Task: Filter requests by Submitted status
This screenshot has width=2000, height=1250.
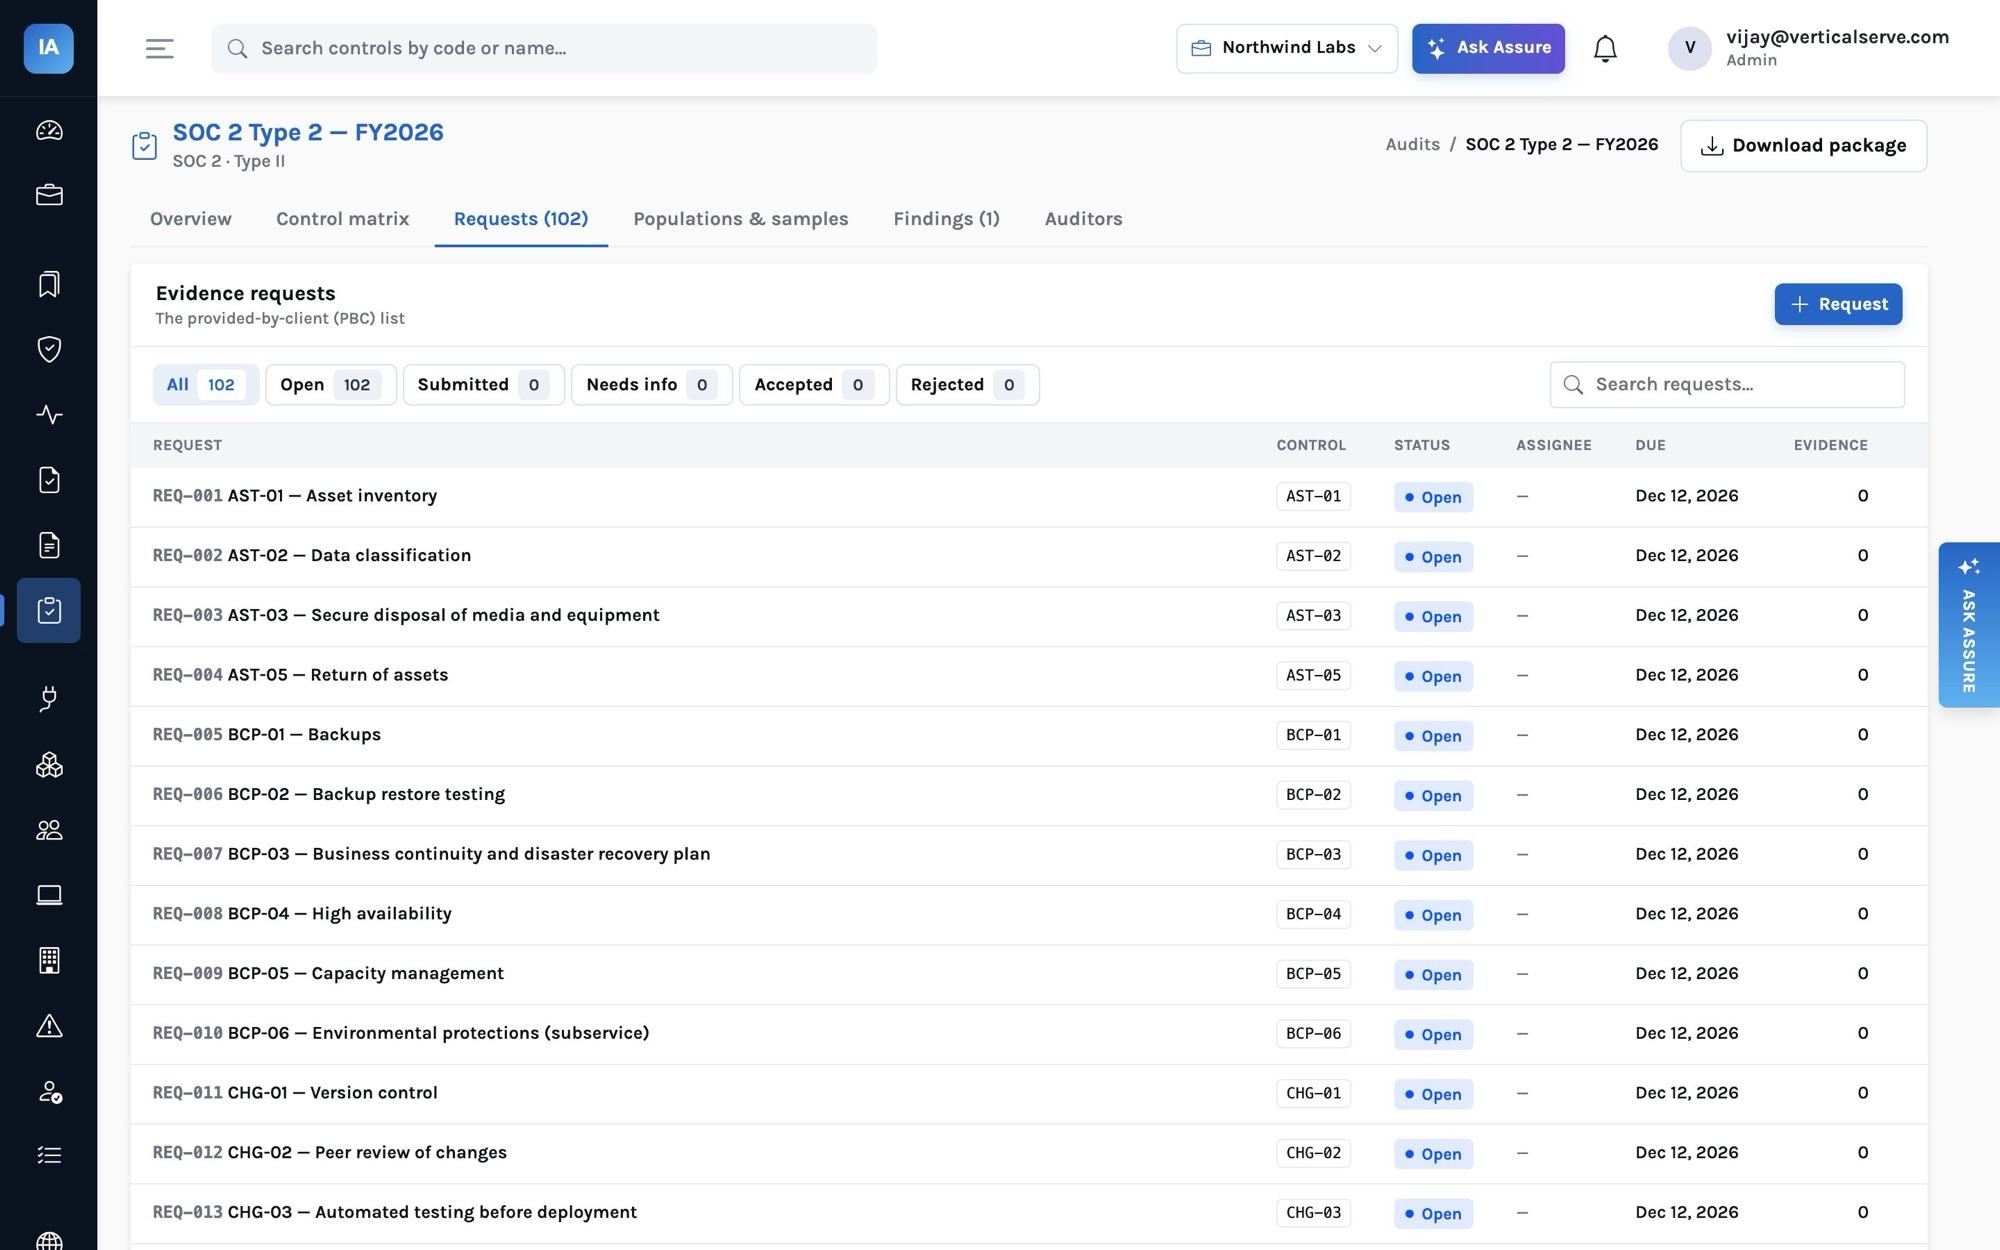Action: point(483,385)
